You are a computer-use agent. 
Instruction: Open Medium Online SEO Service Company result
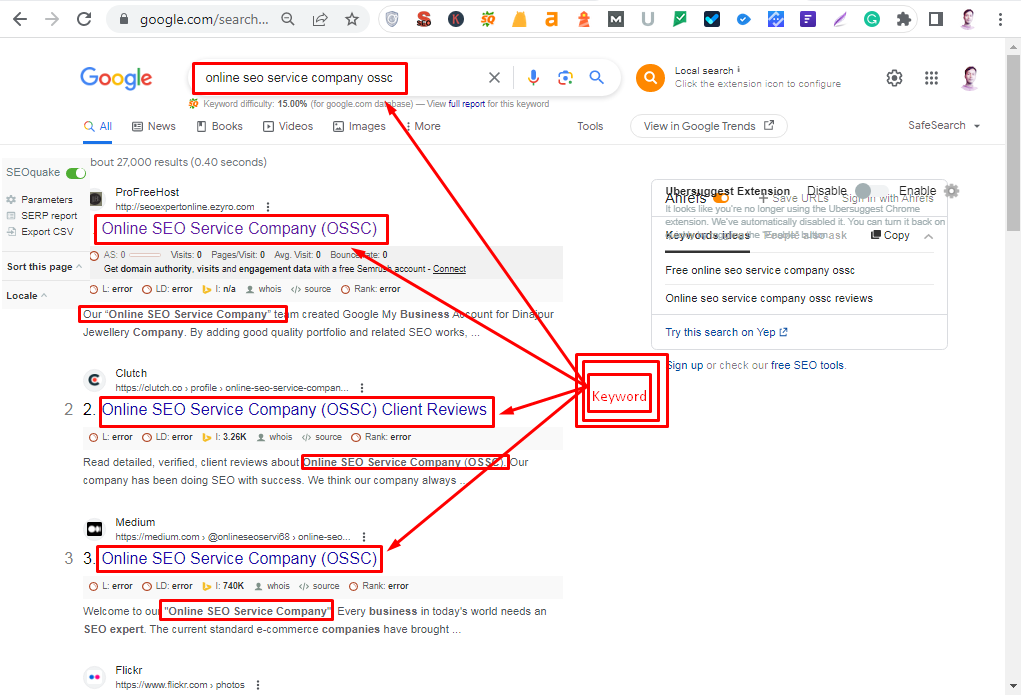pyautogui.click(x=240, y=559)
